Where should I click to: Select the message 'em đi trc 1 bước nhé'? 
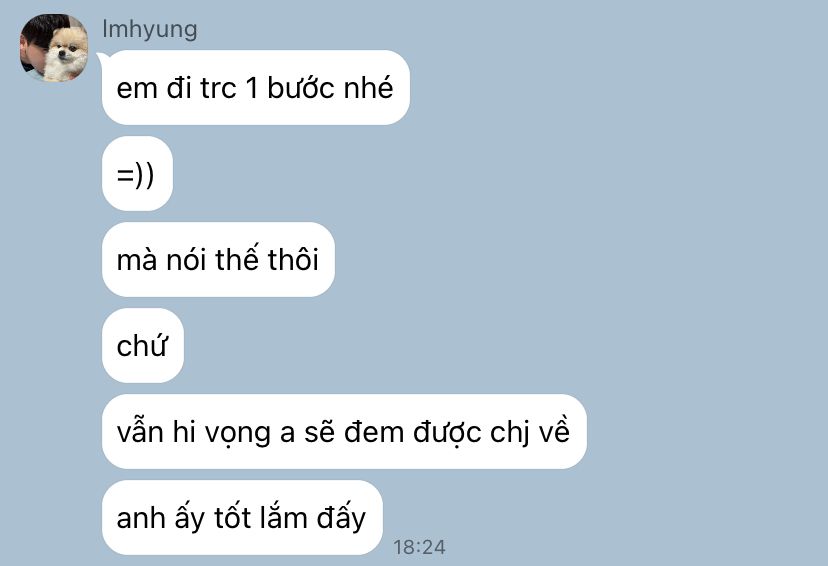click(x=256, y=88)
